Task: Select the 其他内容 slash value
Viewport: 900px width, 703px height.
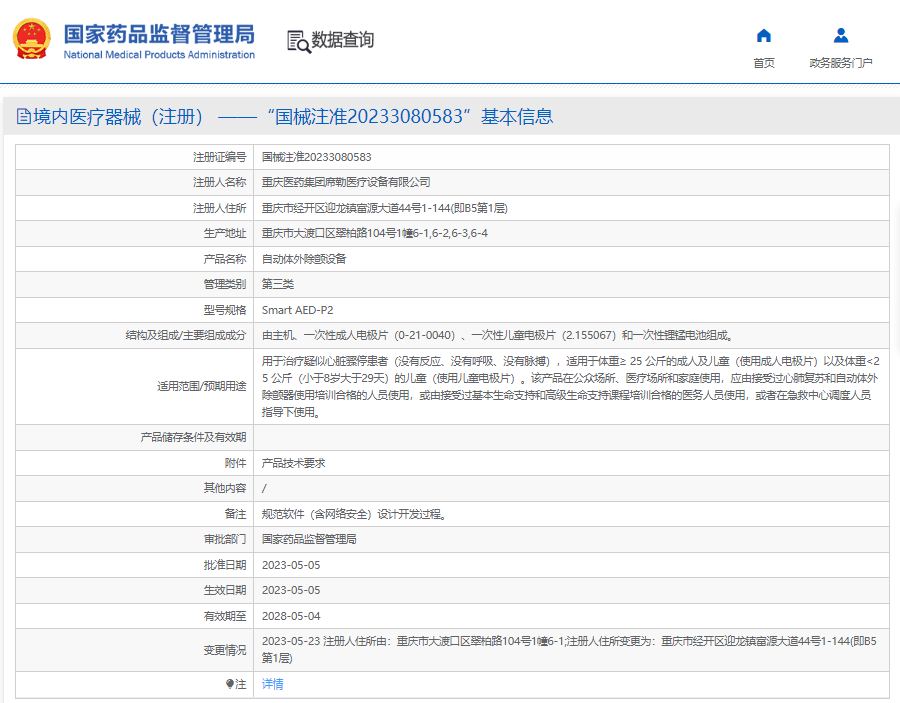Action: point(264,488)
